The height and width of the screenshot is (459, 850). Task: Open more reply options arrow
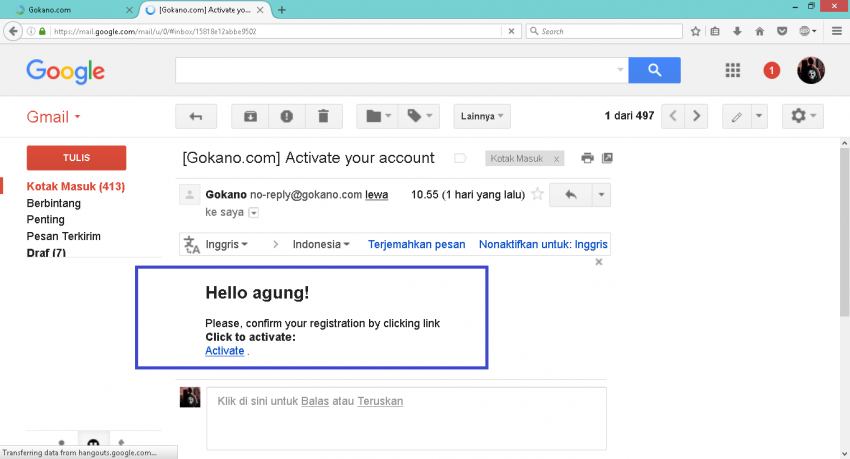click(601, 195)
